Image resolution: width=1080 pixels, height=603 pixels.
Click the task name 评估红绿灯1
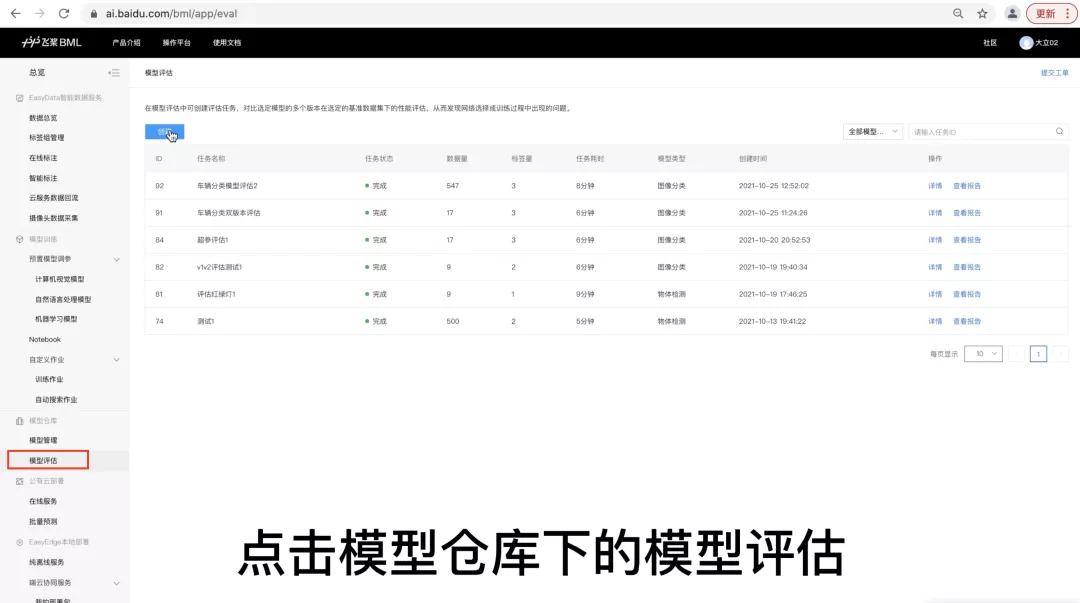[x=216, y=294]
